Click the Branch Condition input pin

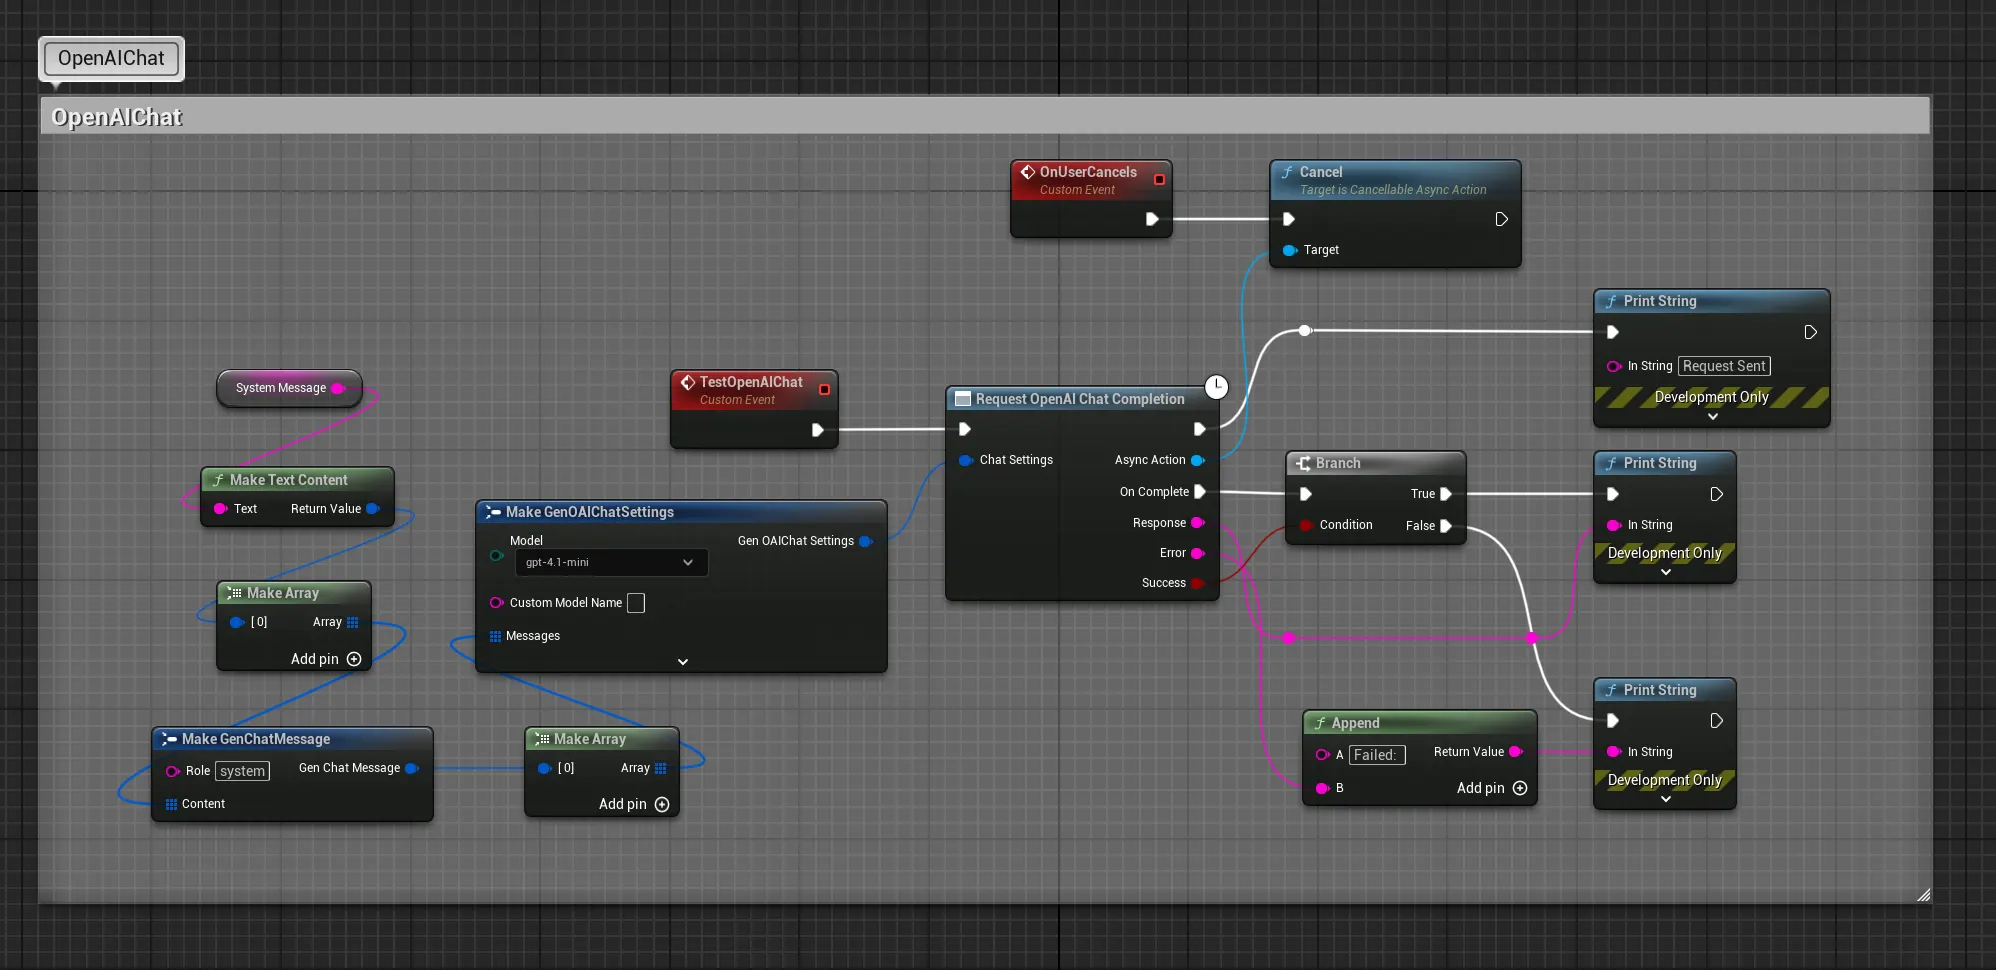pyautogui.click(x=1306, y=525)
